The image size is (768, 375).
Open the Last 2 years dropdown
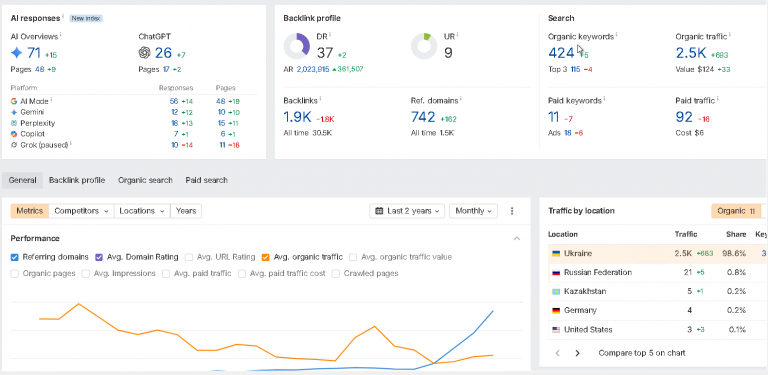(x=408, y=211)
